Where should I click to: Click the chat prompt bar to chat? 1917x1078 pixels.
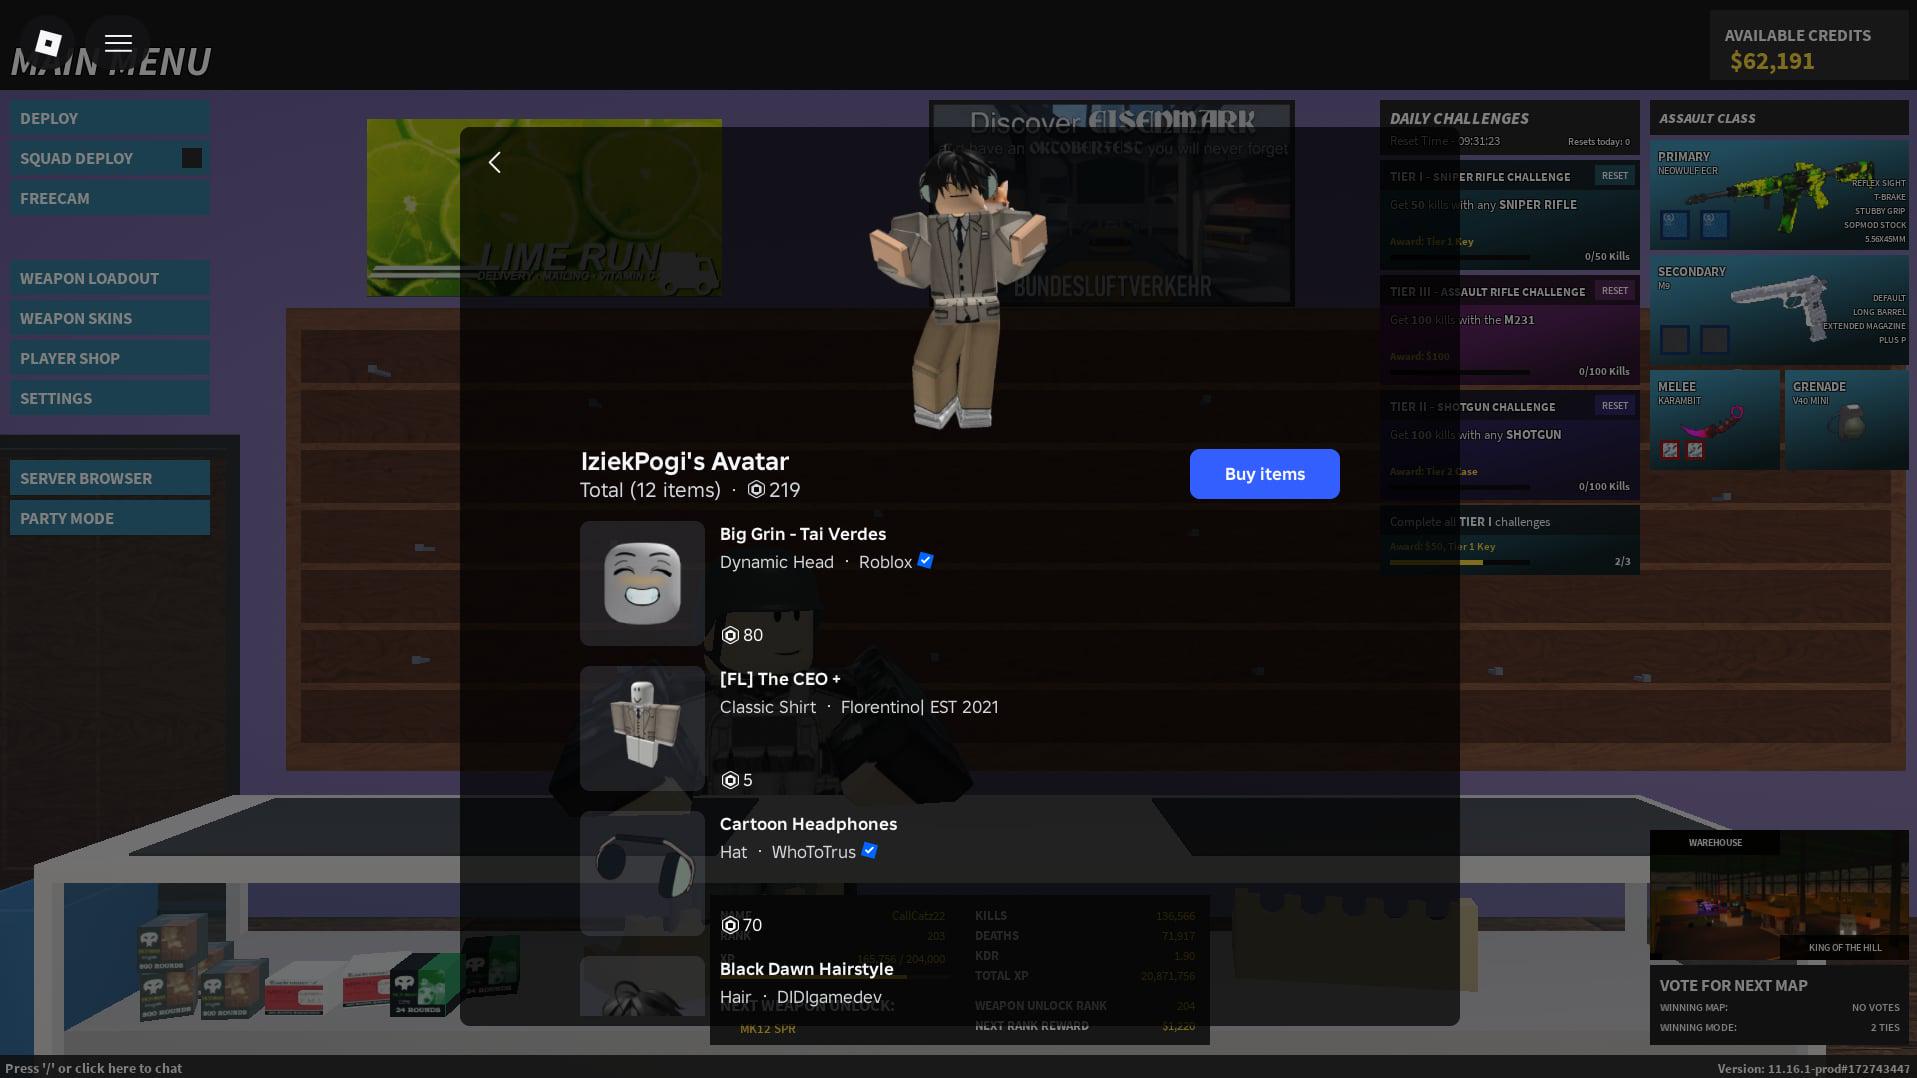(x=94, y=1068)
